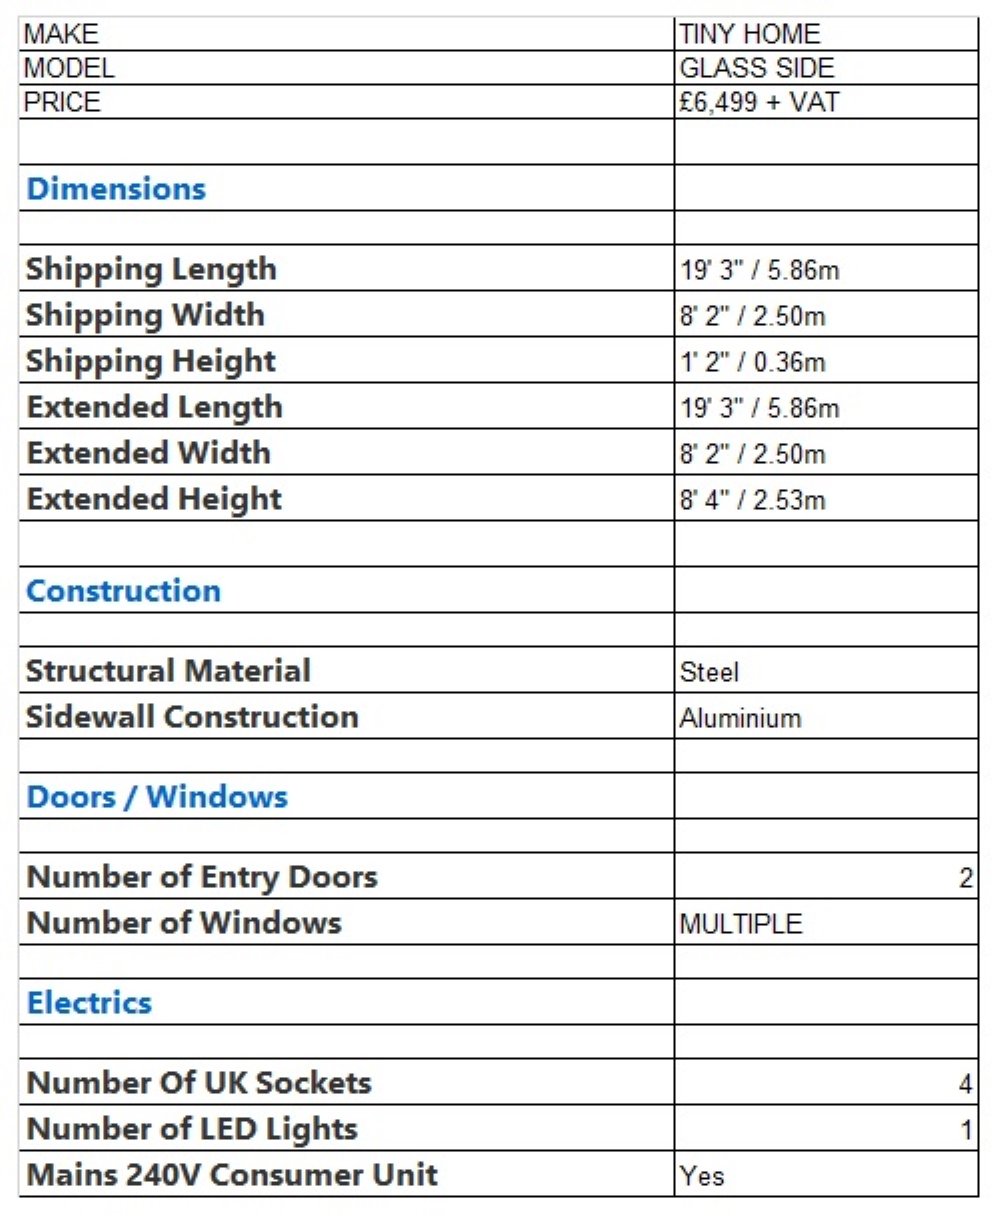Image resolution: width=998 pixels, height=1220 pixels.
Task: Select the MULTIPLE windows value cell
Action: point(740,924)
